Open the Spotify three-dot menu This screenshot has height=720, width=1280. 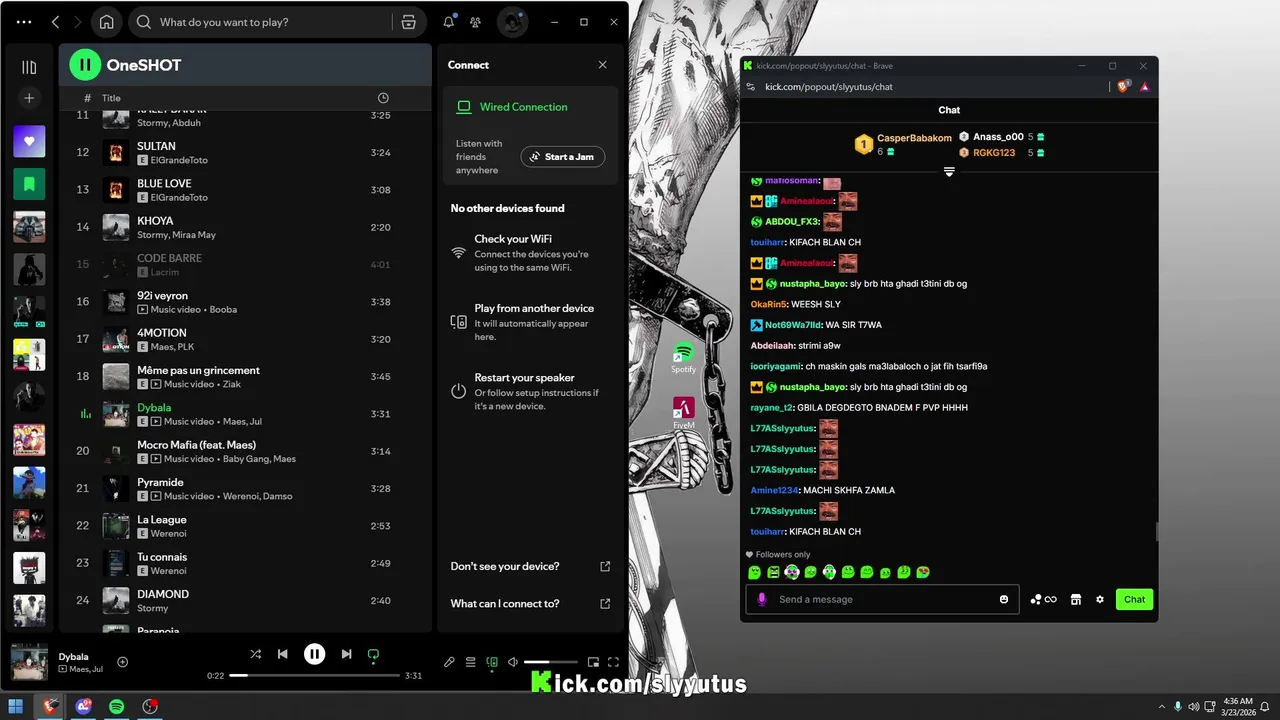tap(24, 22)
